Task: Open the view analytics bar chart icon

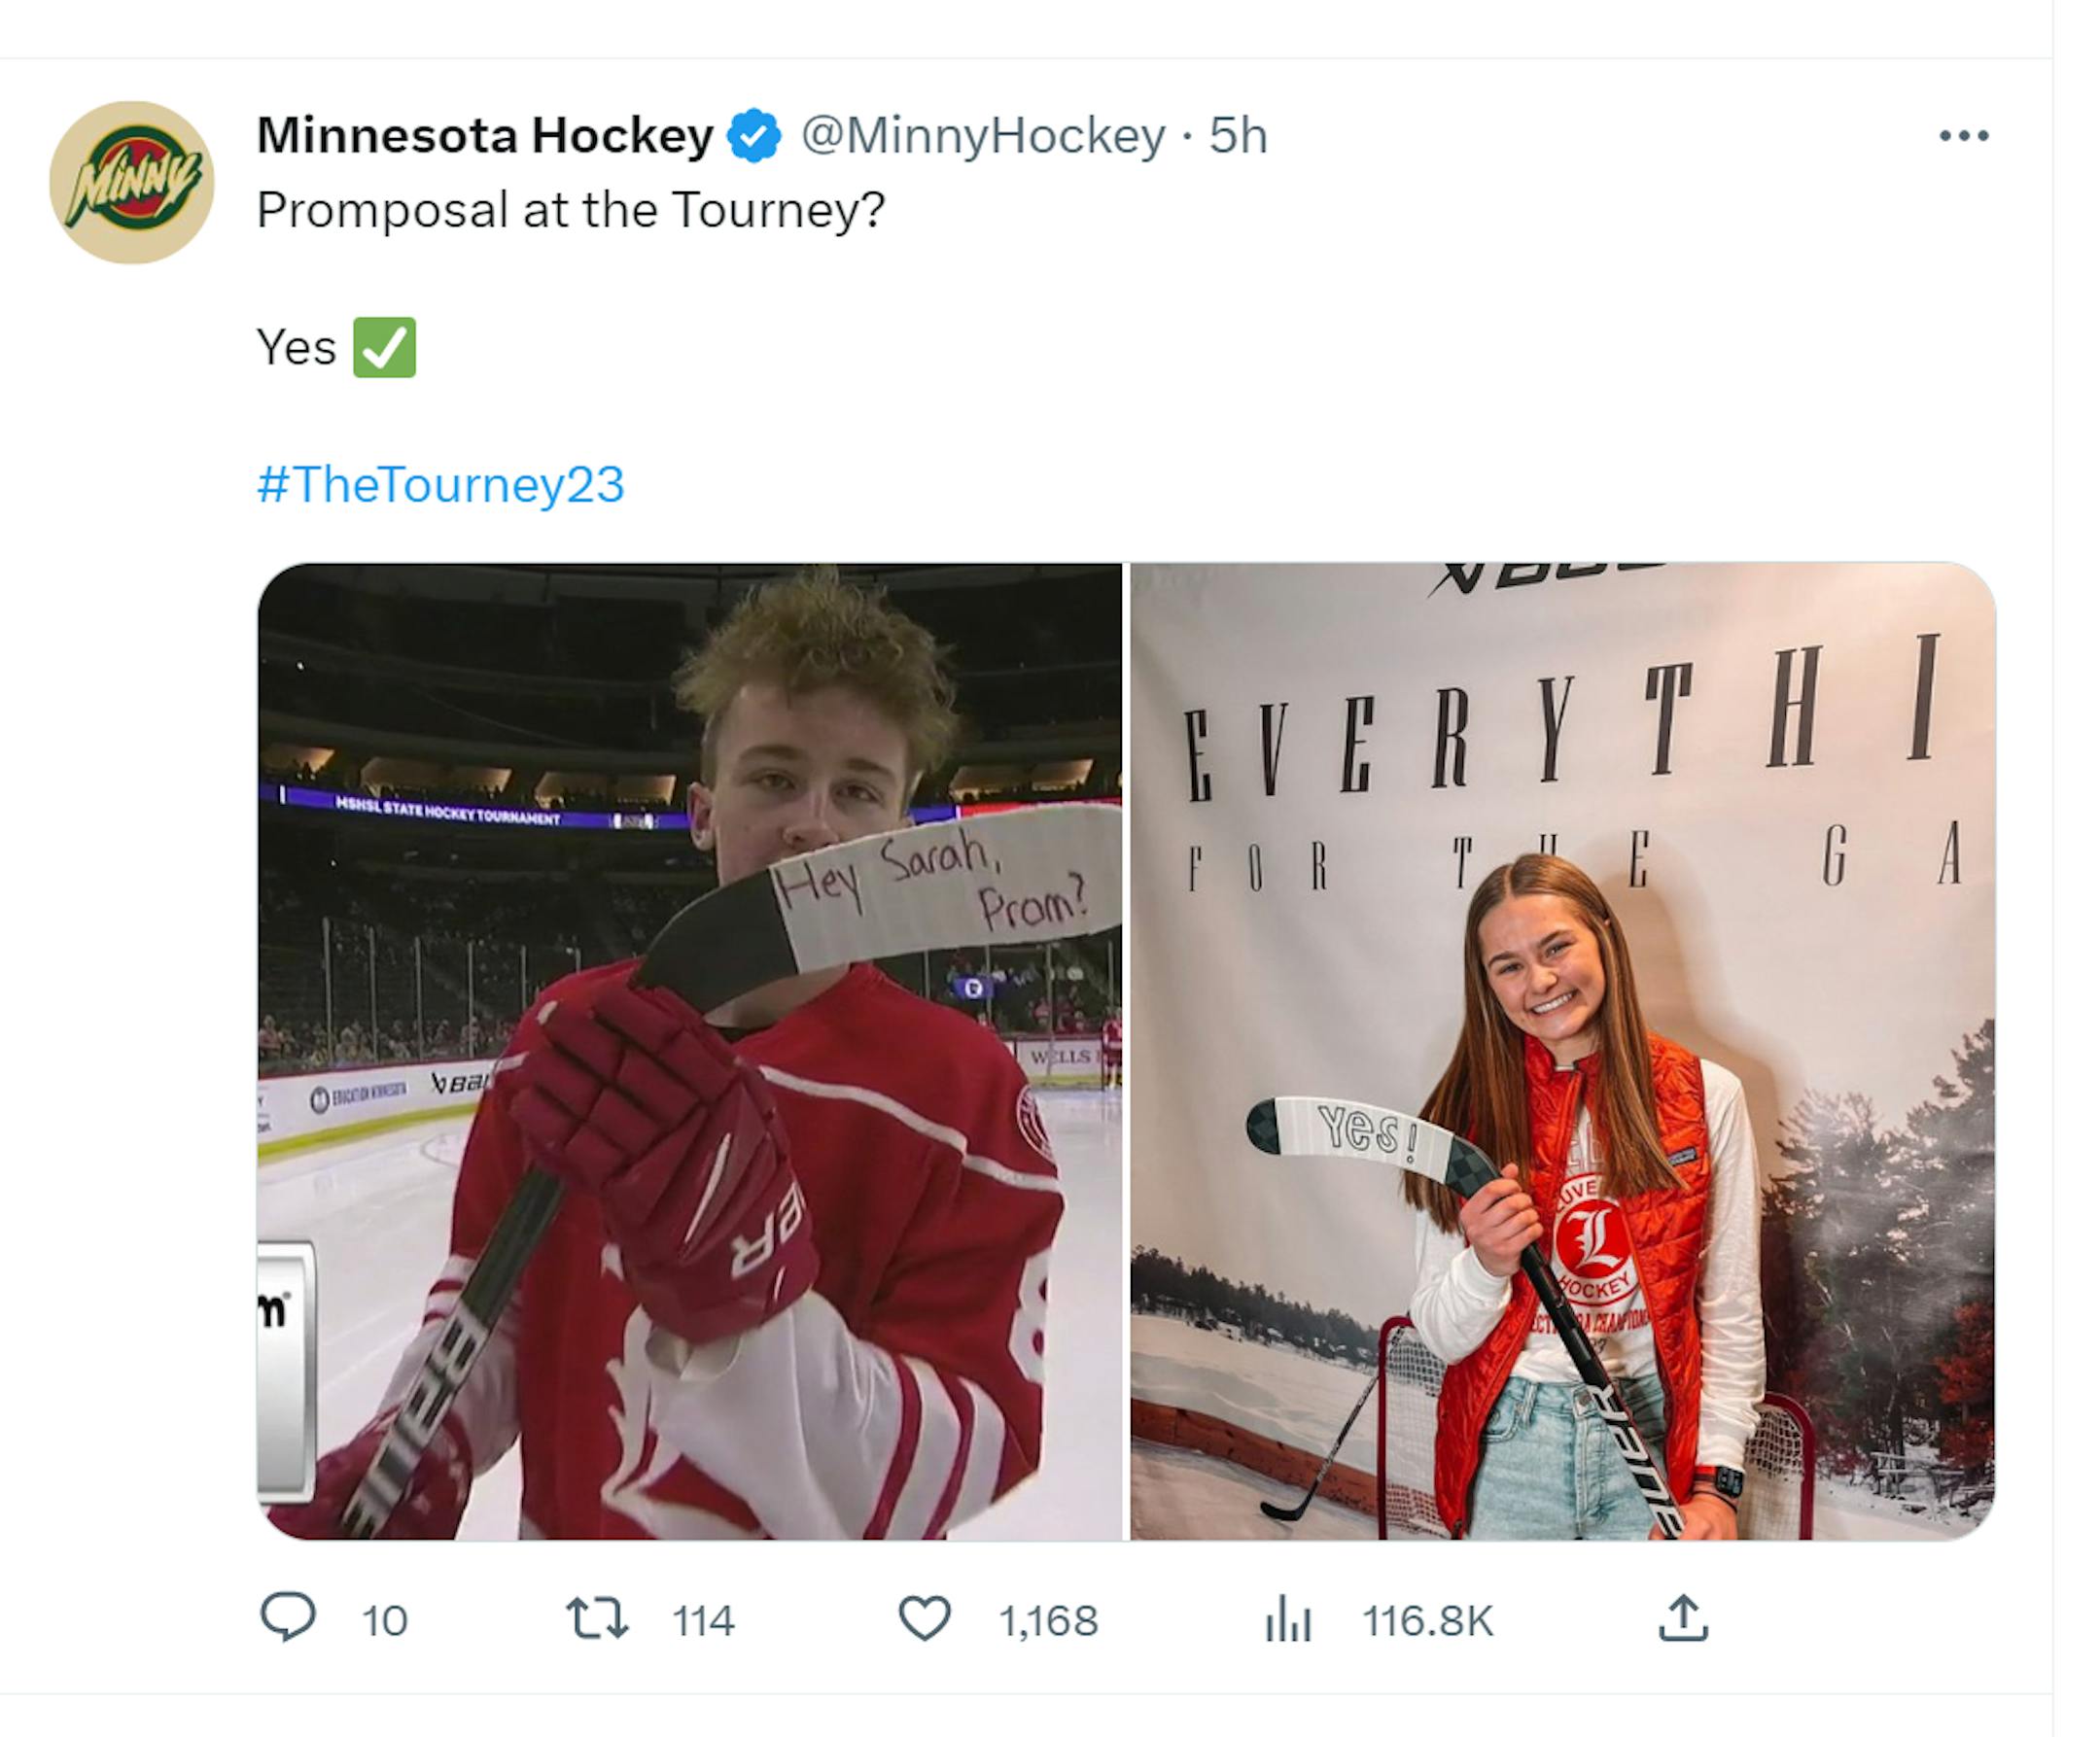Action: pyautogui.click(x=1288, y=1619)
